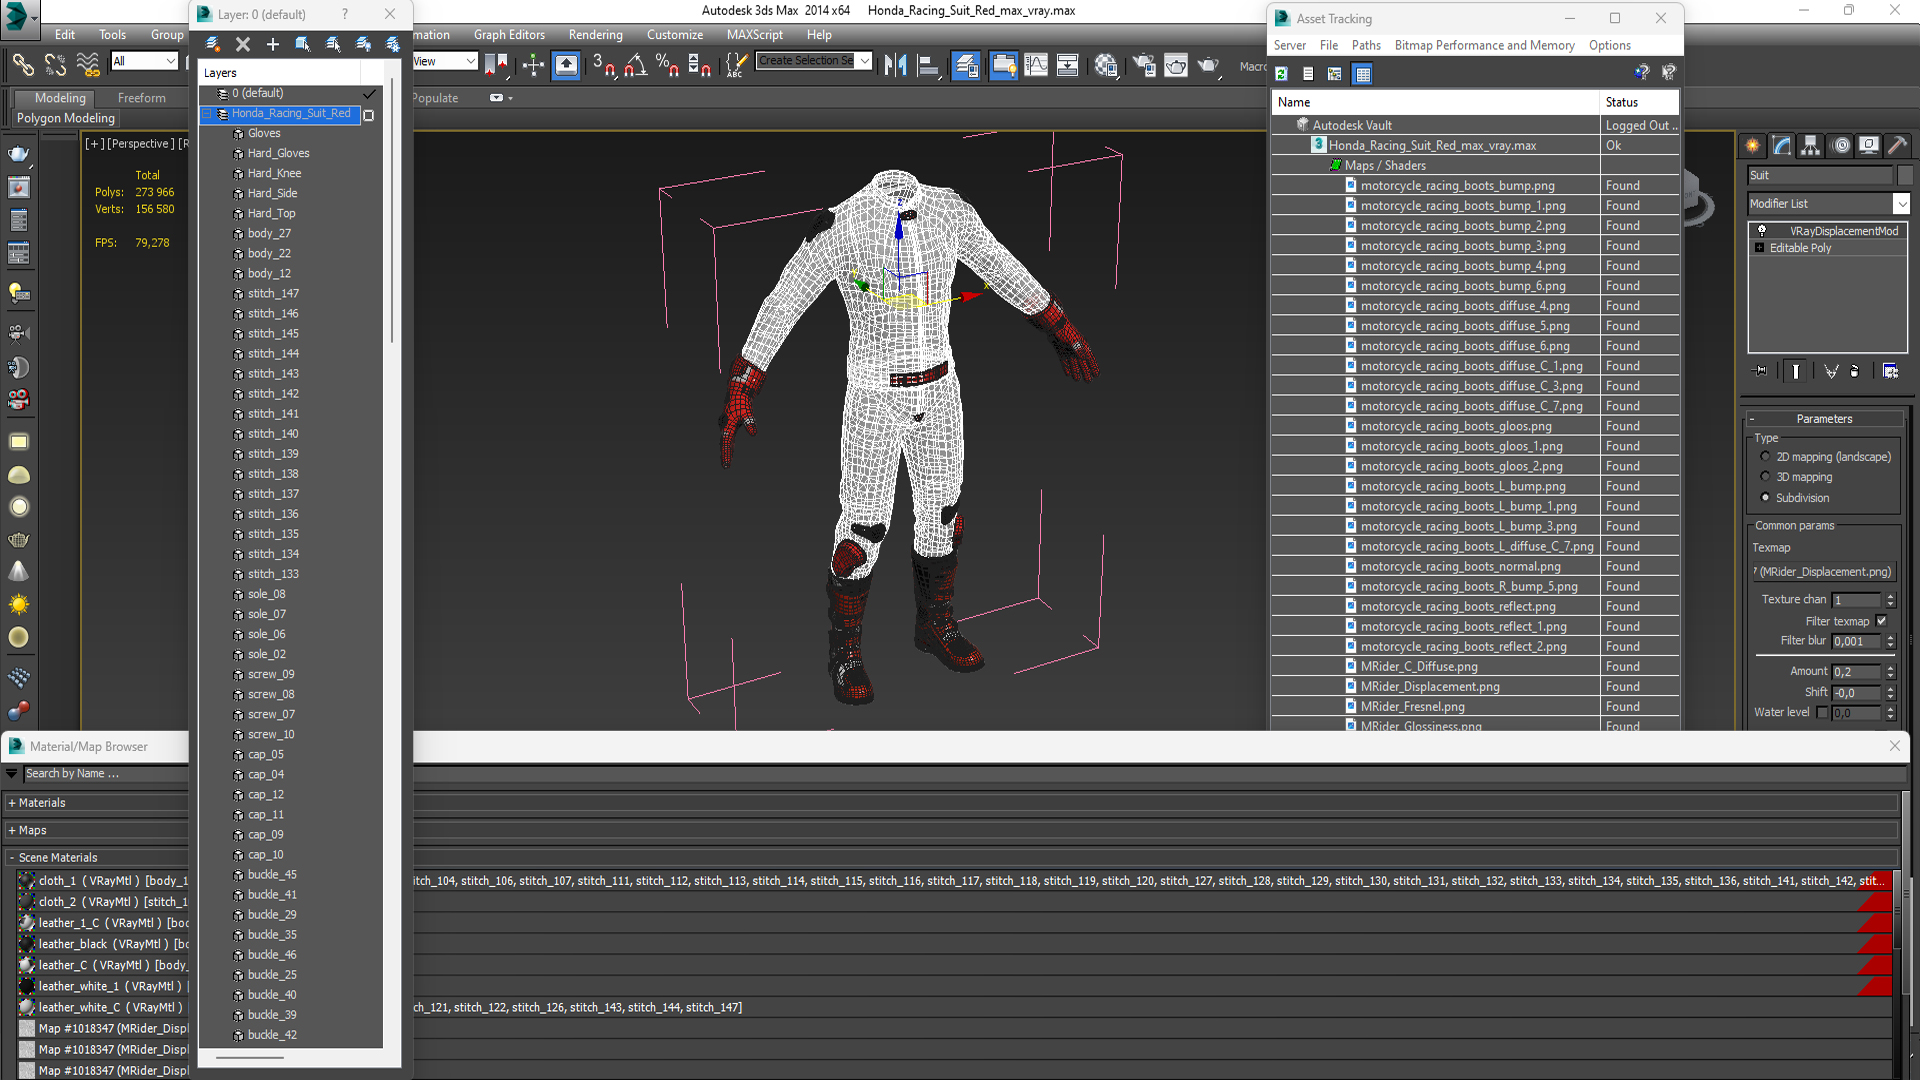The height and width of the screenshot is (1080, 1920).
Task: Click Select and Link chain icon
Action: (x=23, y=65)
